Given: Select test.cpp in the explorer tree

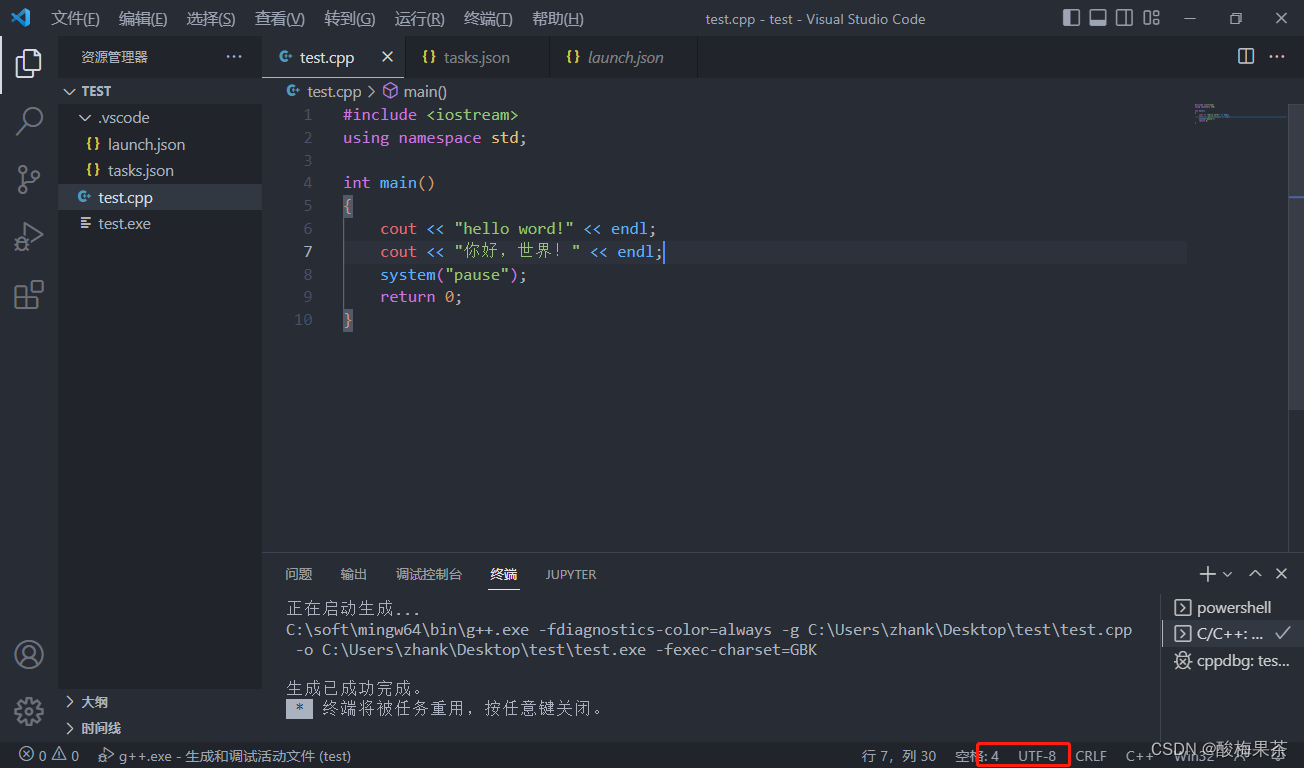Looking at the screenshot, I should 160,197.
